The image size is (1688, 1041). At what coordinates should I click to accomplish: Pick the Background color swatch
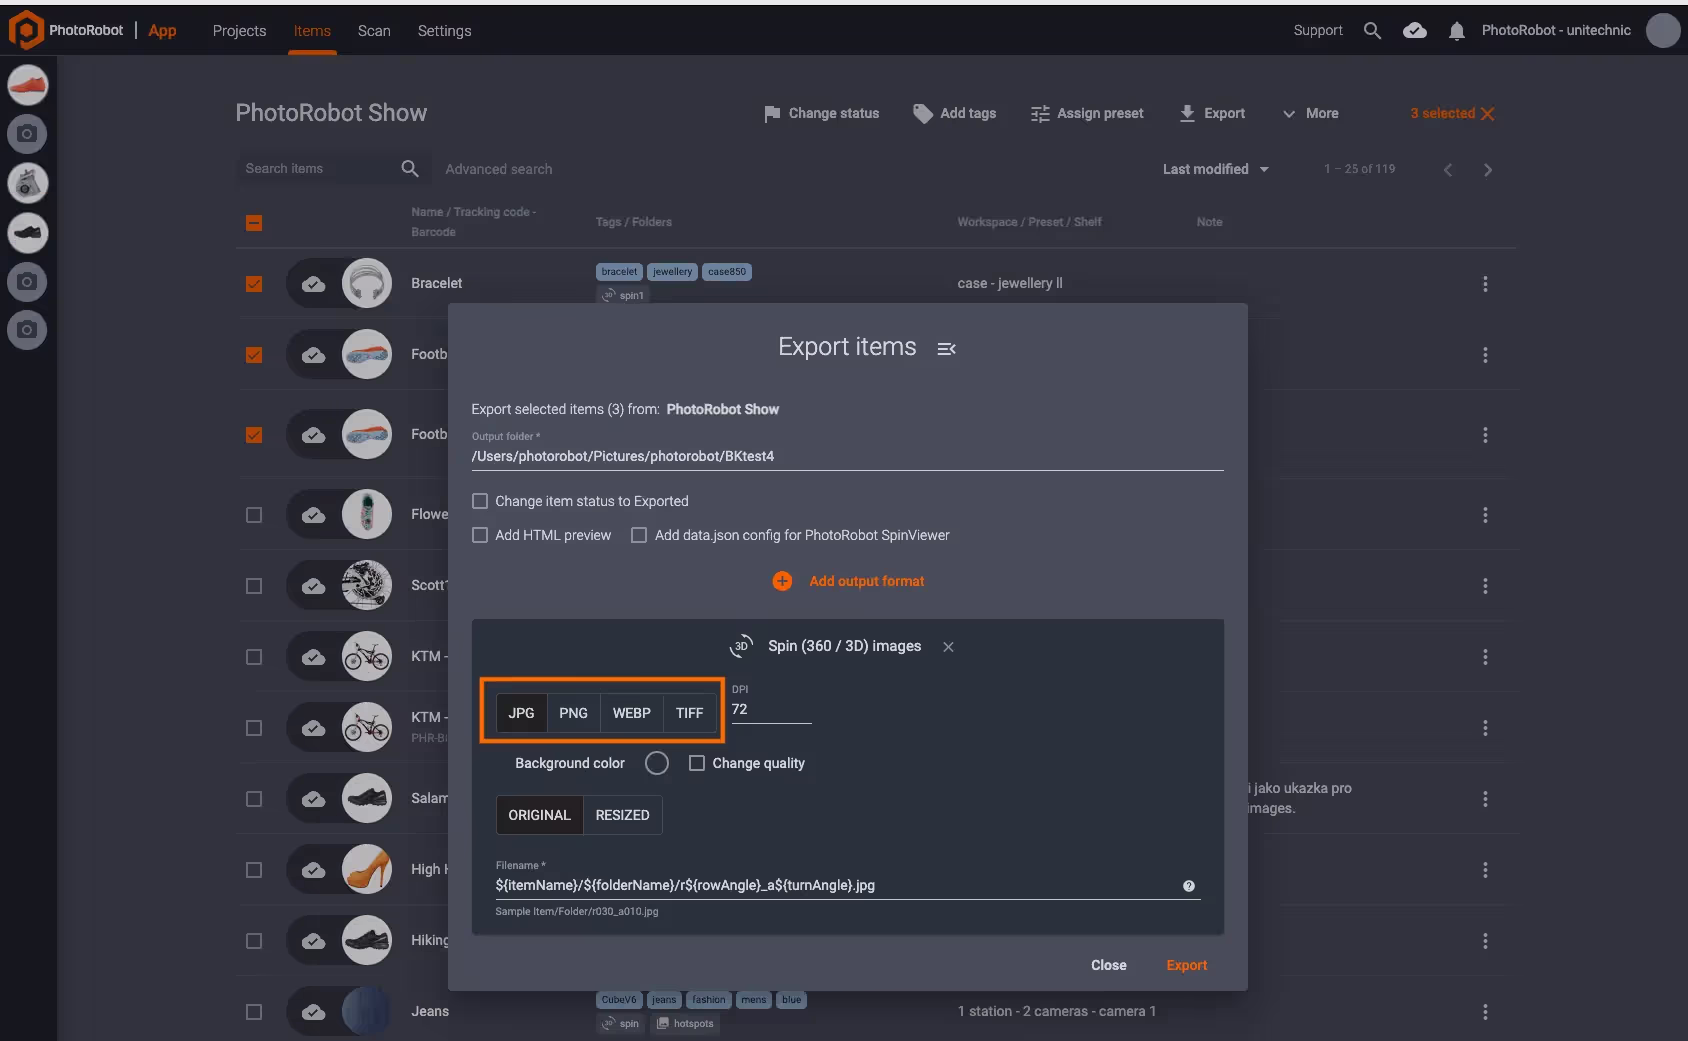pos(657,763)
